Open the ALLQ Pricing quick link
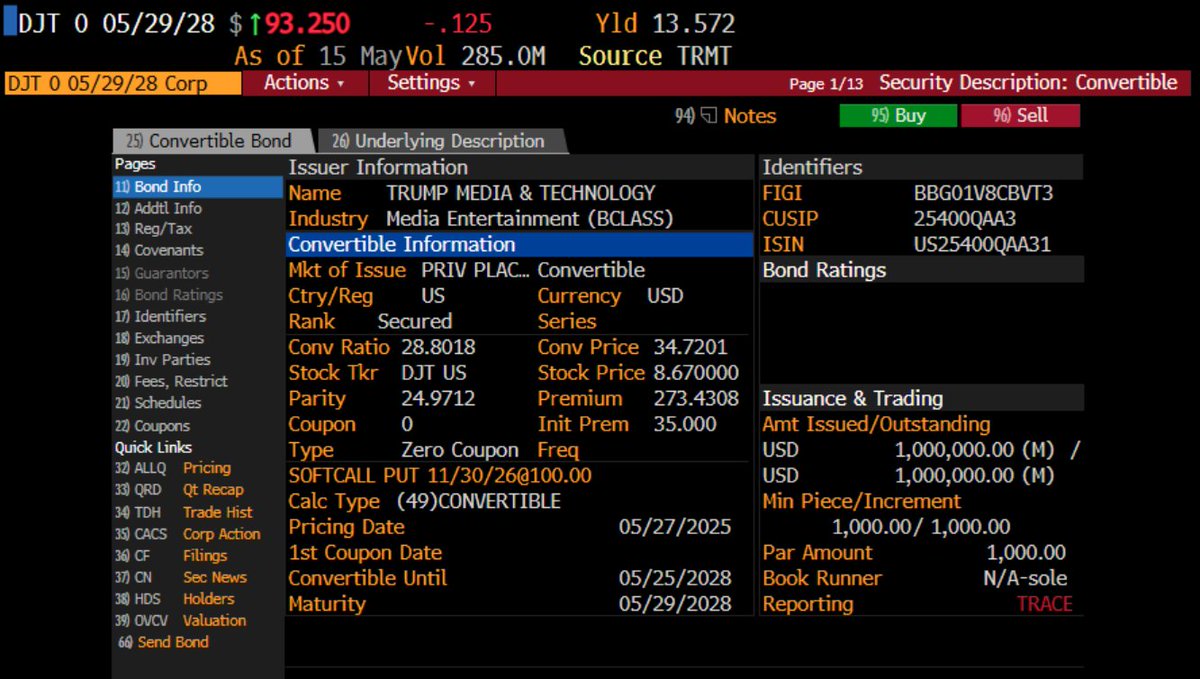Image resolution: width=1200 pixels, height=679 pixels. click(x=173, y=468)
